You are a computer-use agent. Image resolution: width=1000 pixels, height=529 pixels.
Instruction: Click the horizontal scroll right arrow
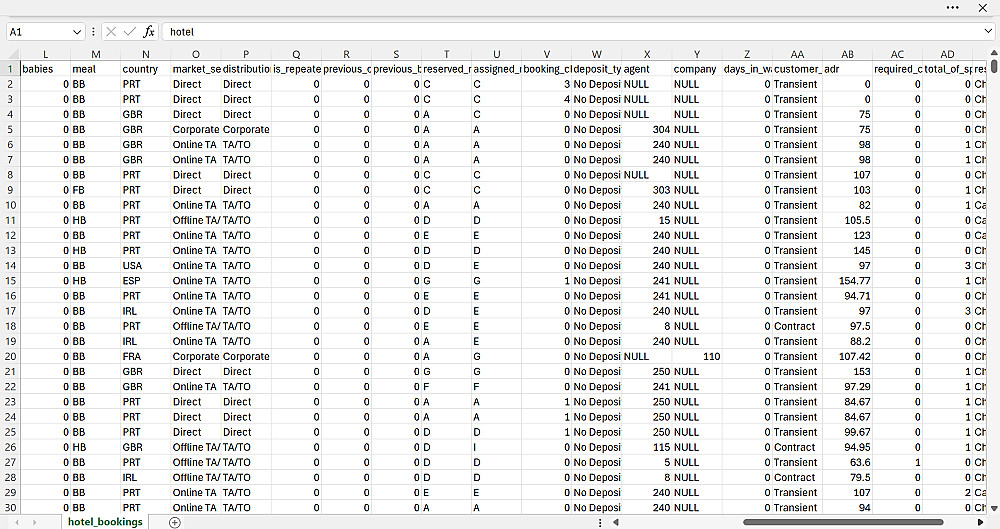(980, 522)
